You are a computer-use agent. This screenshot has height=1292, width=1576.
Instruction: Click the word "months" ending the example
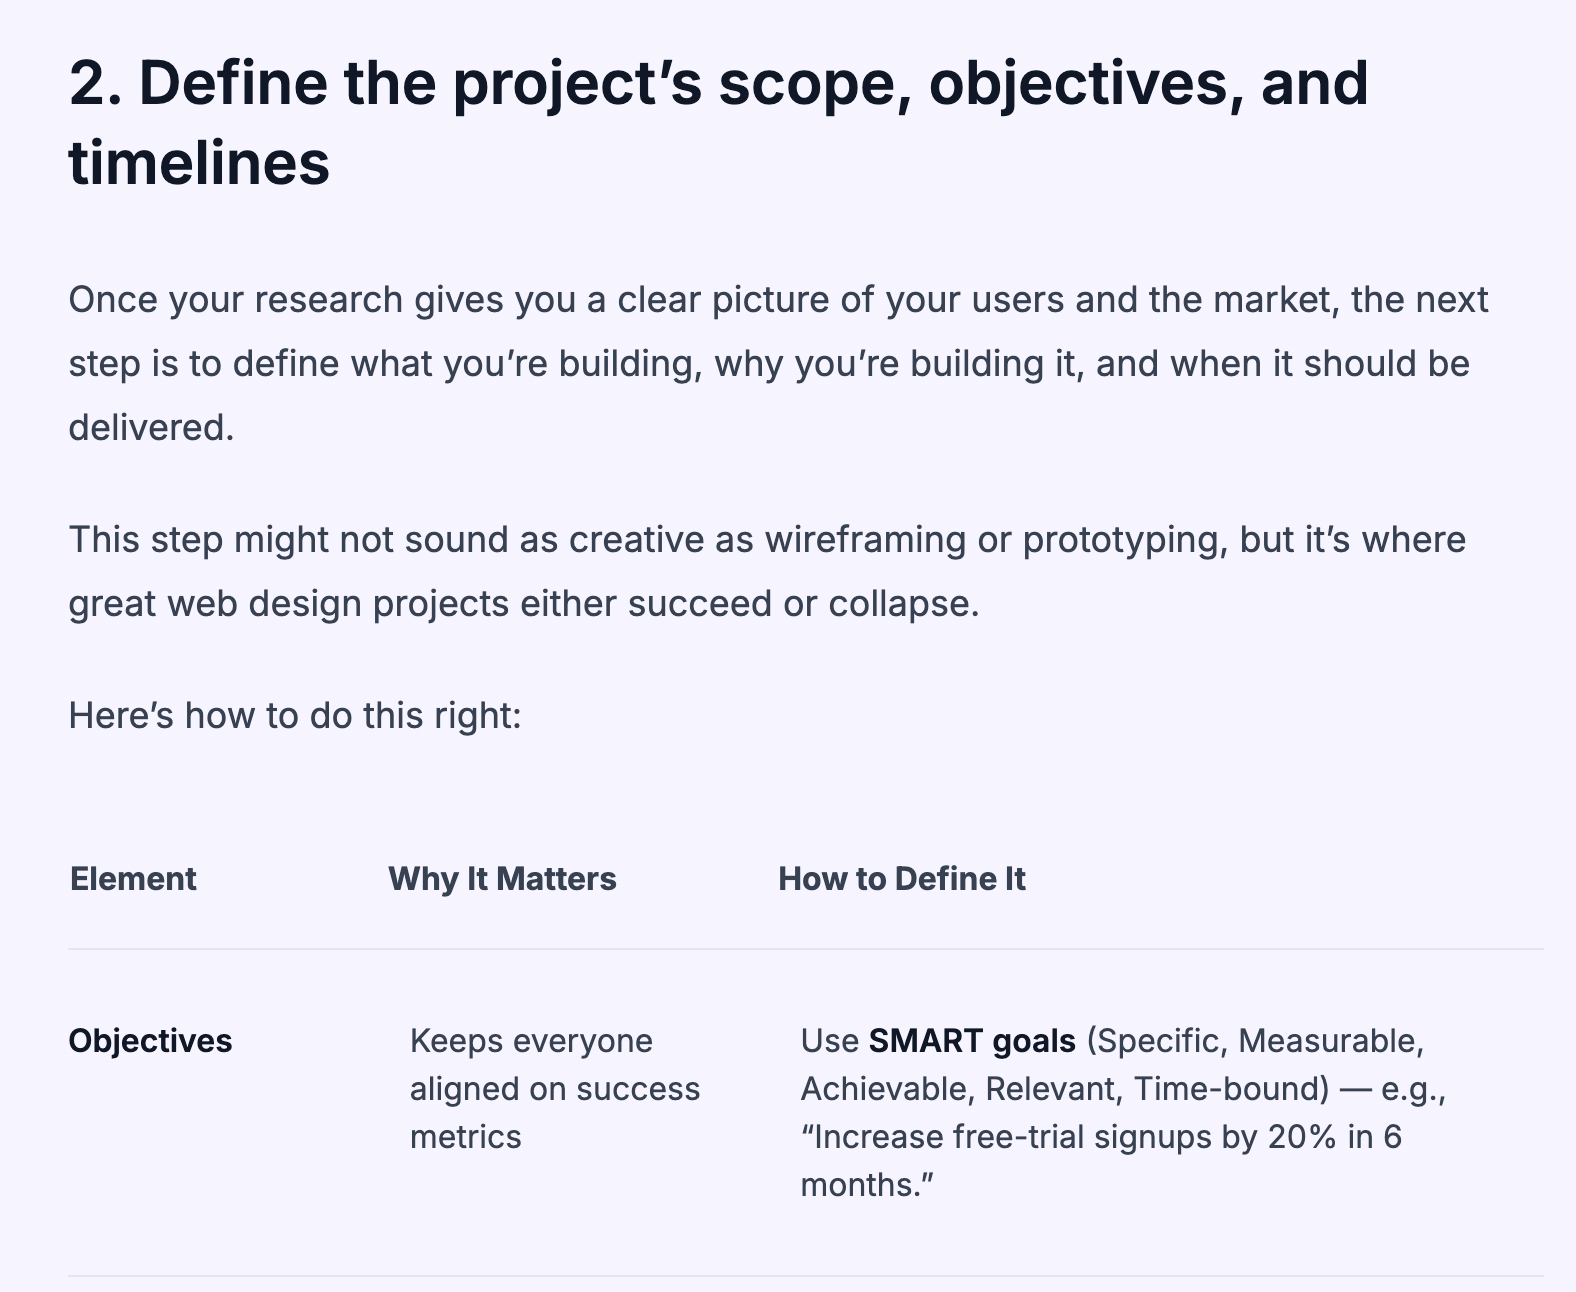click(x=860, y=1185)
